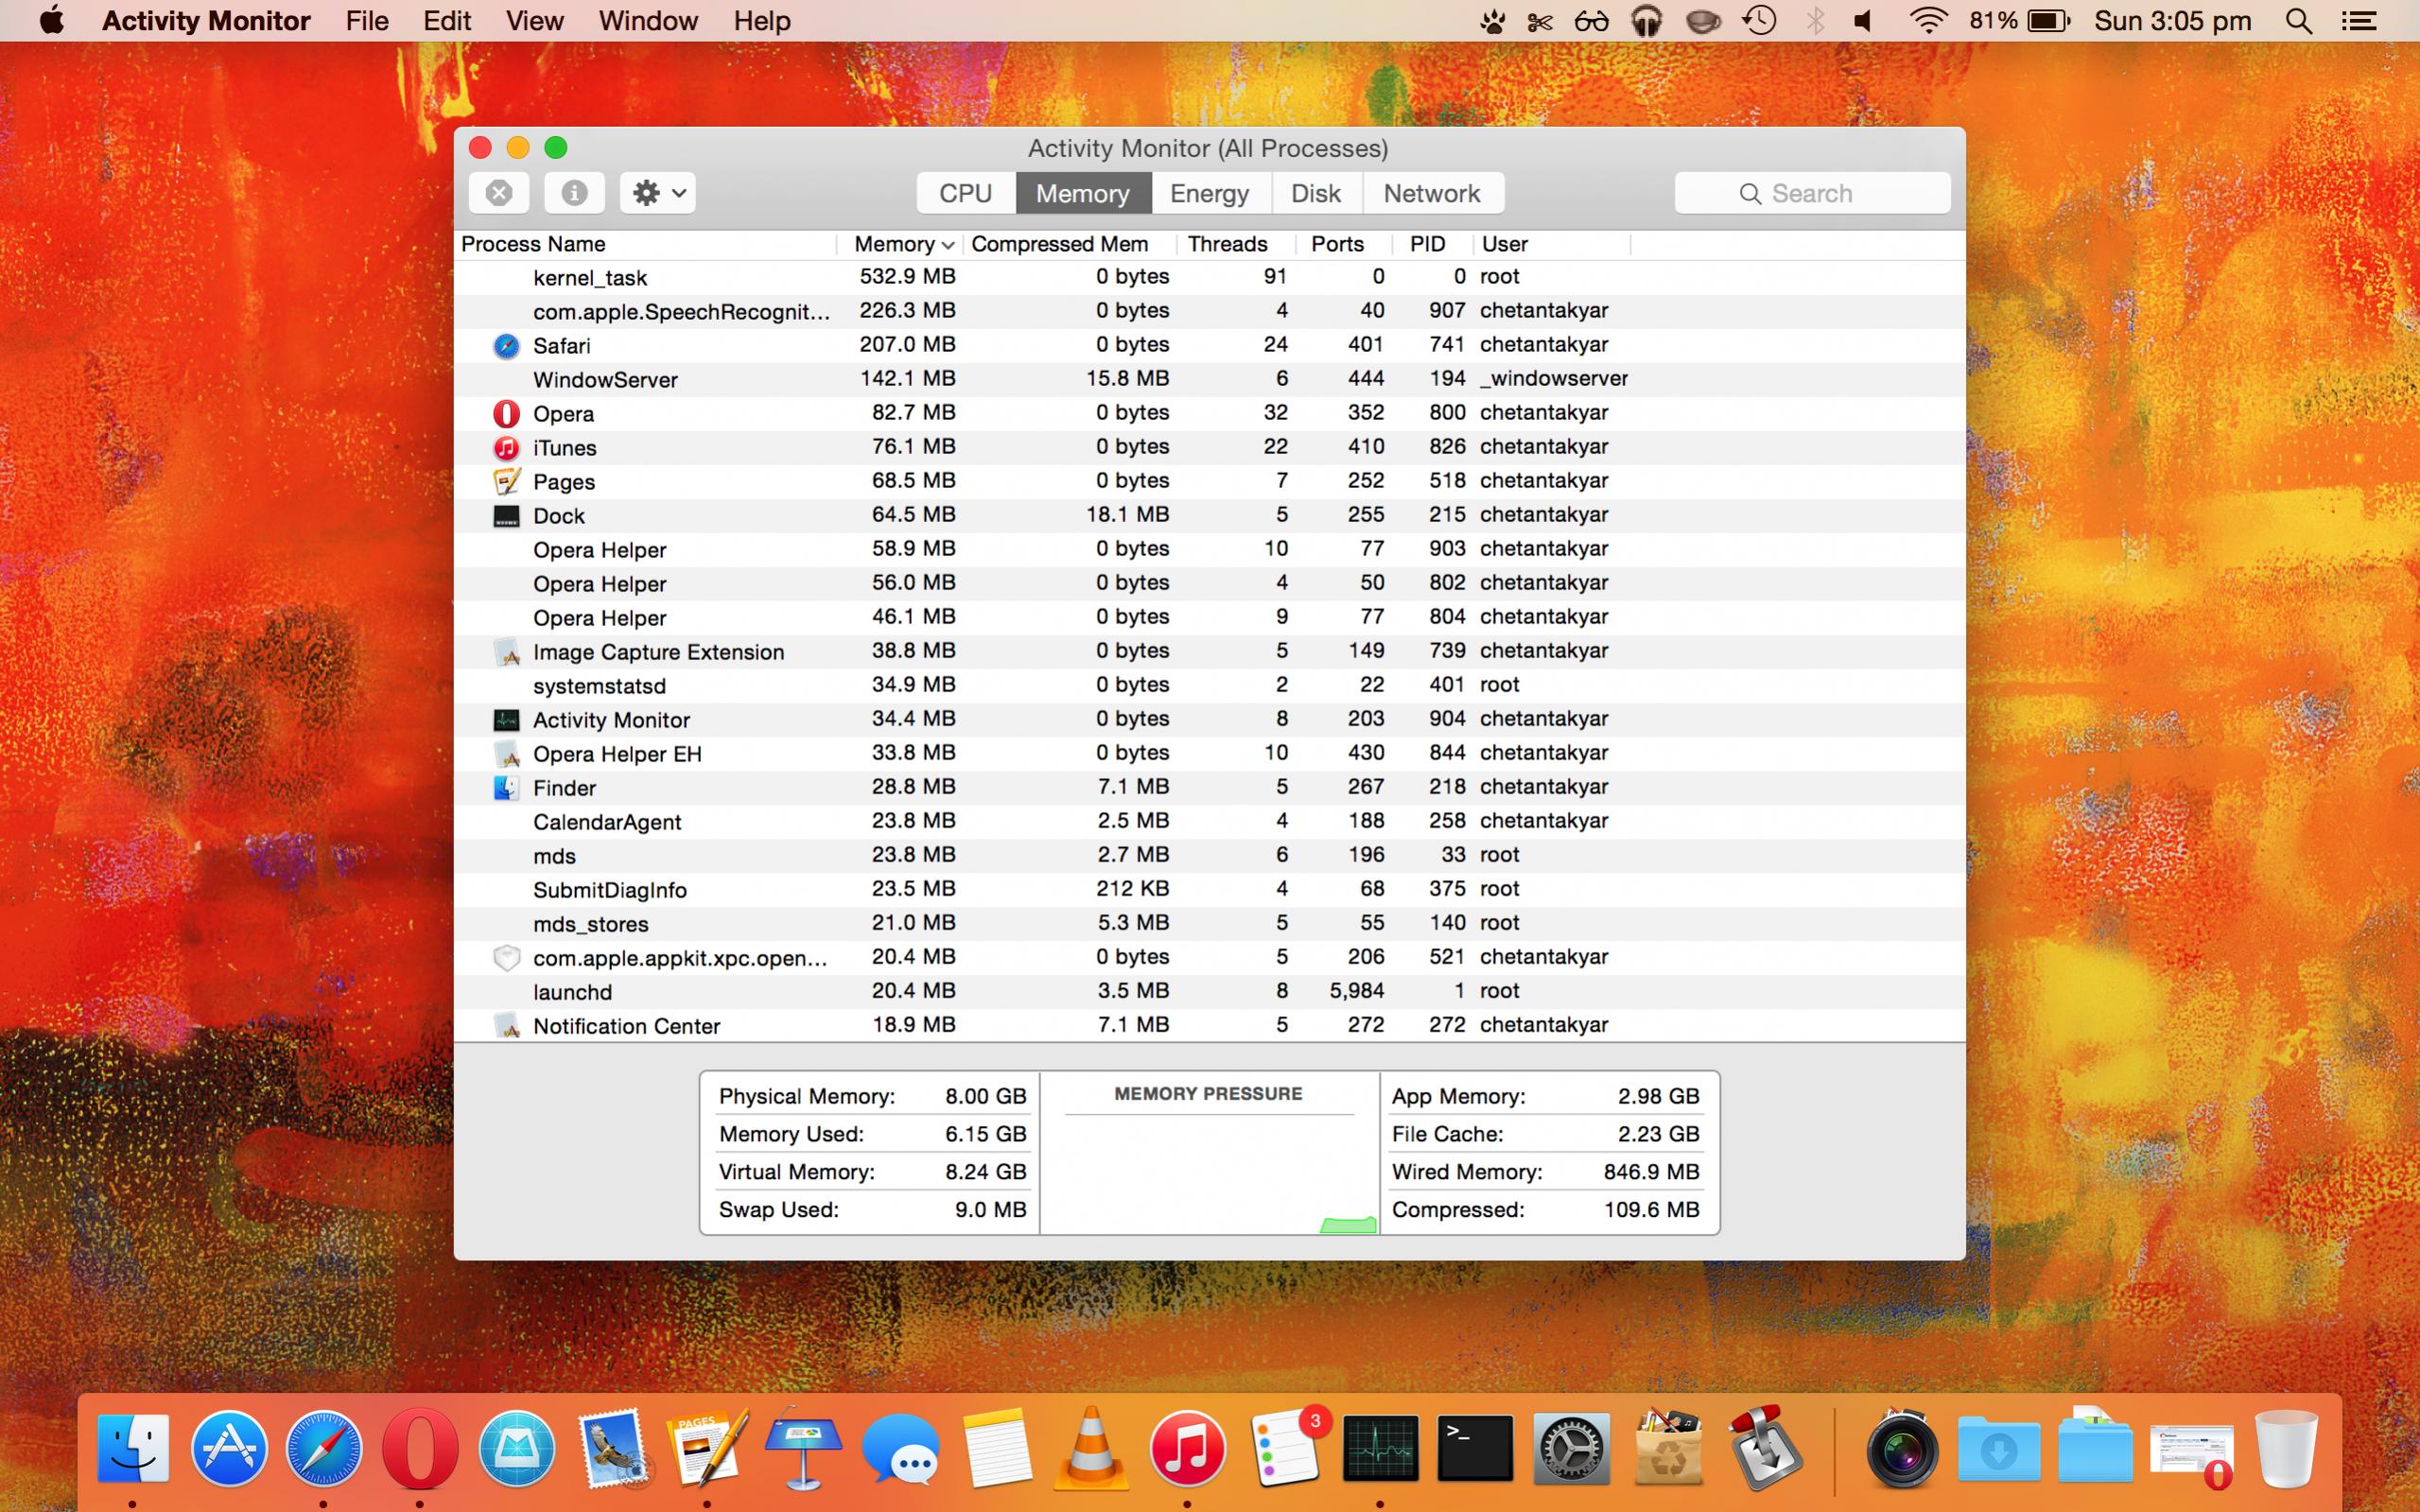Sort by the Ports column header
Screen dimensions: 2420x1512
(1345, 244)
